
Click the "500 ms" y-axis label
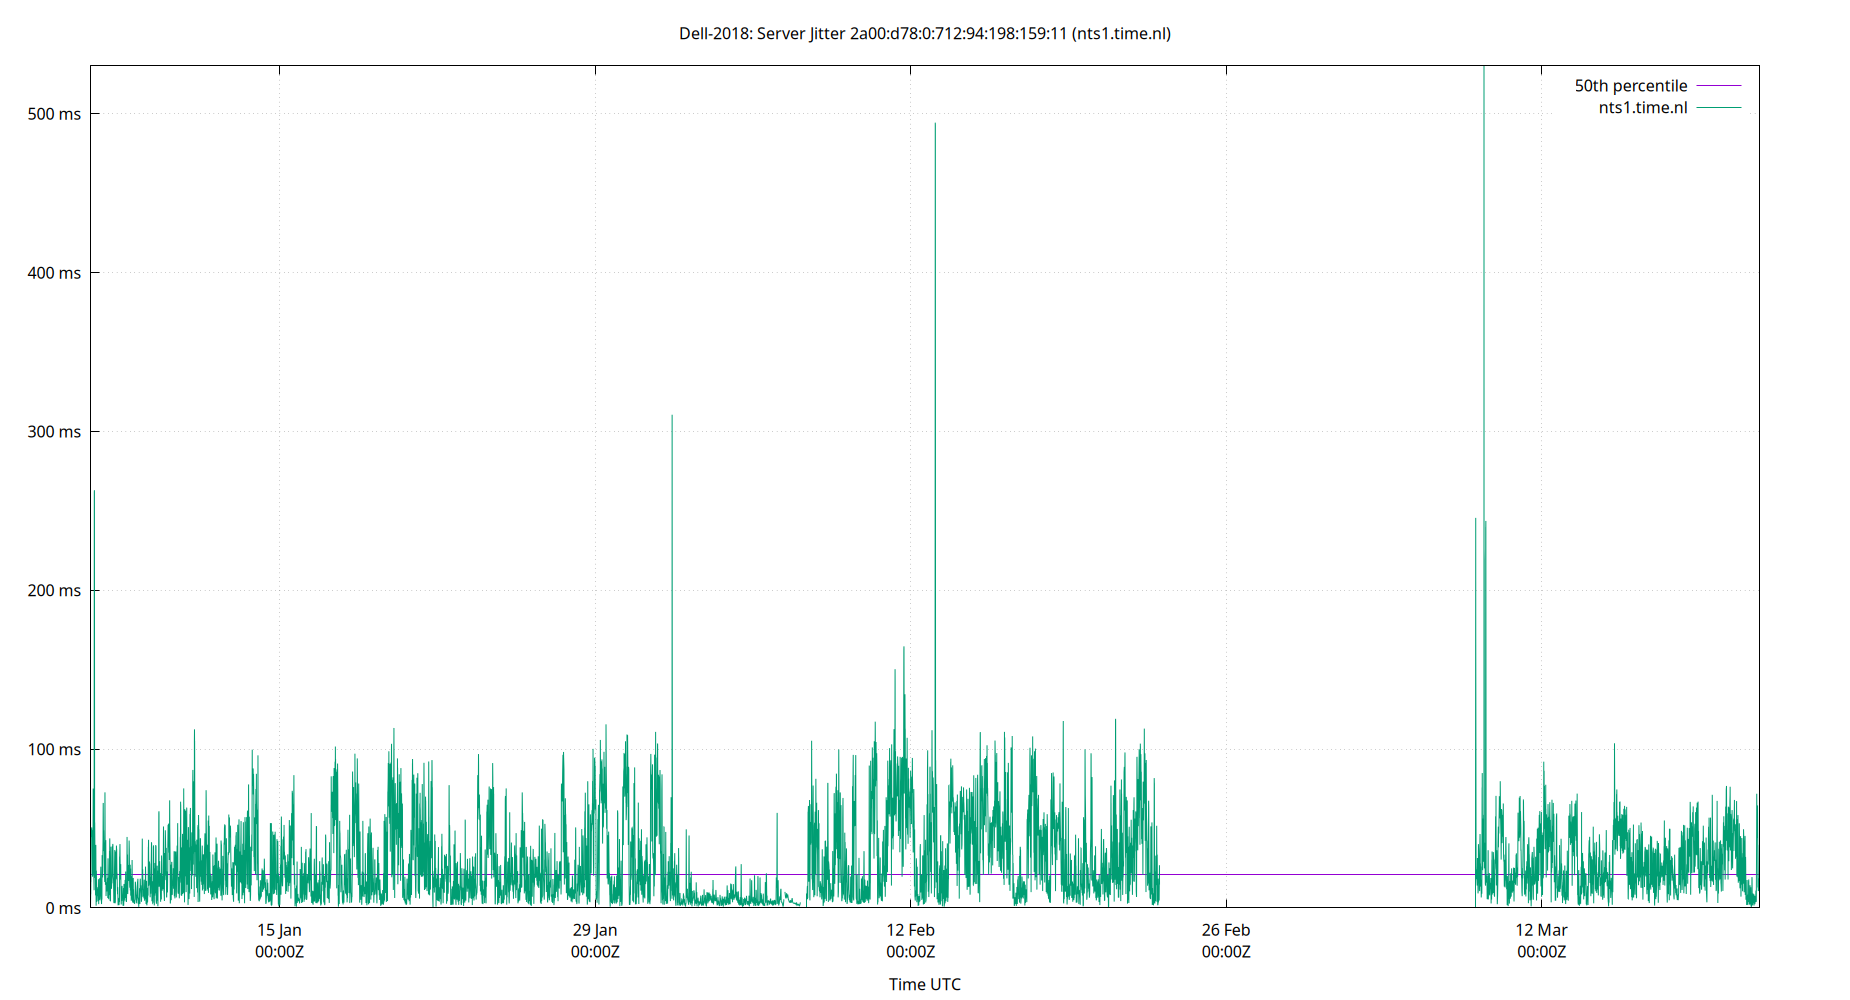pos(56,114)
